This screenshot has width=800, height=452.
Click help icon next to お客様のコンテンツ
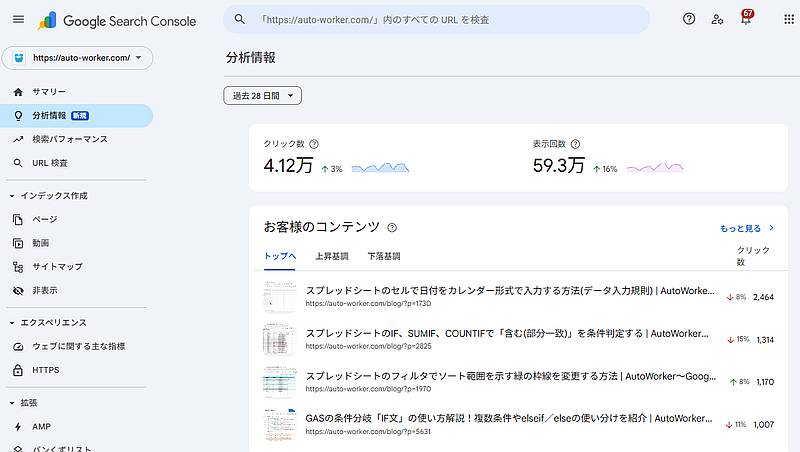pos(392,228)
